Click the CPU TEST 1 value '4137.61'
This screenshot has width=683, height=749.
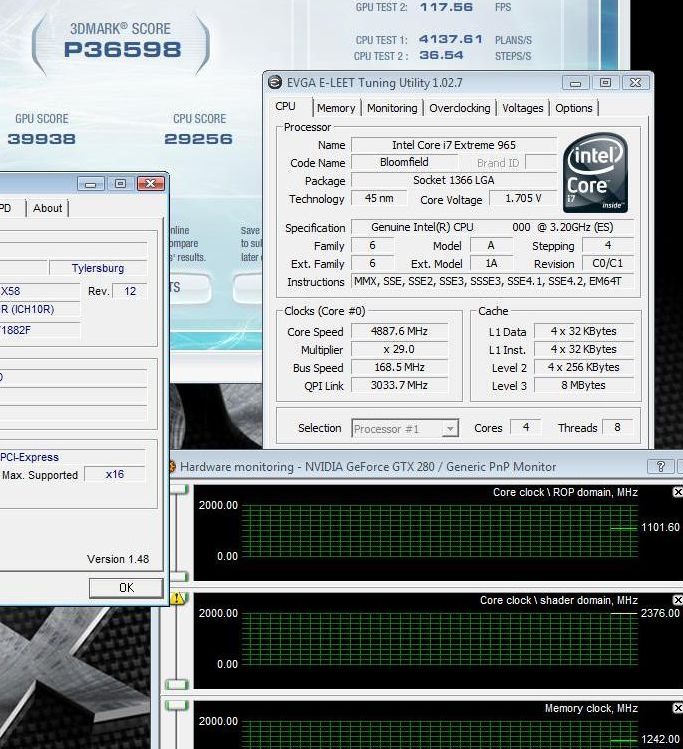pos(450,39)
